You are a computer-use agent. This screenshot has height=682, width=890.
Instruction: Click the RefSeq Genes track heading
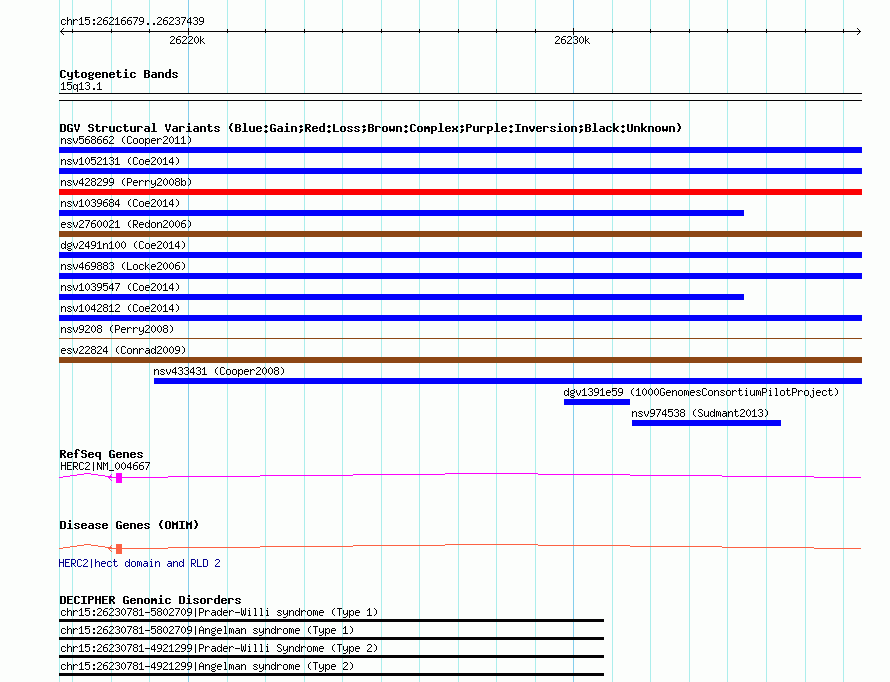(101, 454)
